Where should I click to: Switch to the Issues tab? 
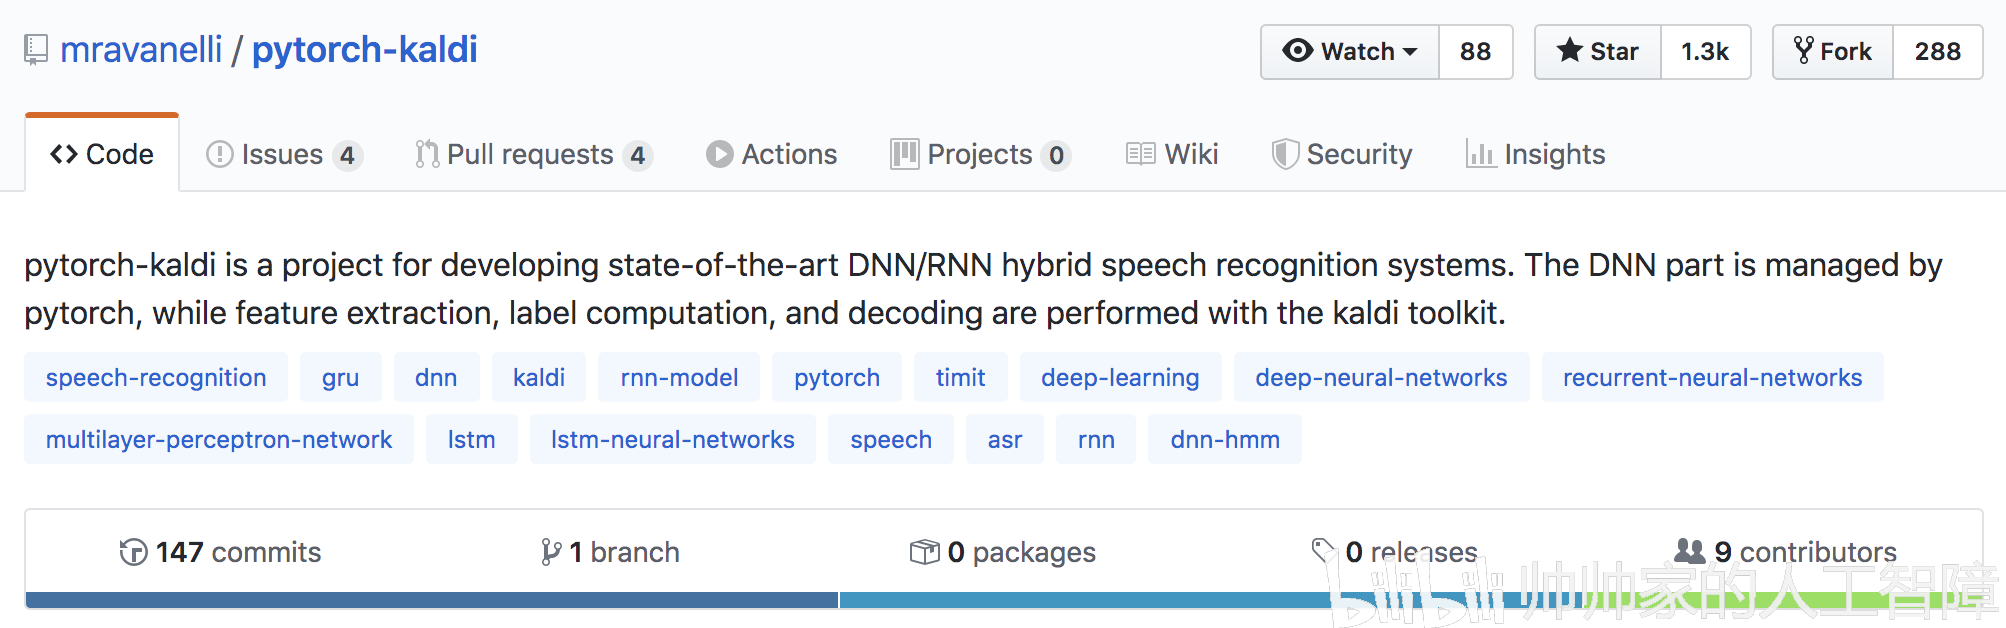click(x=284, y=155)
